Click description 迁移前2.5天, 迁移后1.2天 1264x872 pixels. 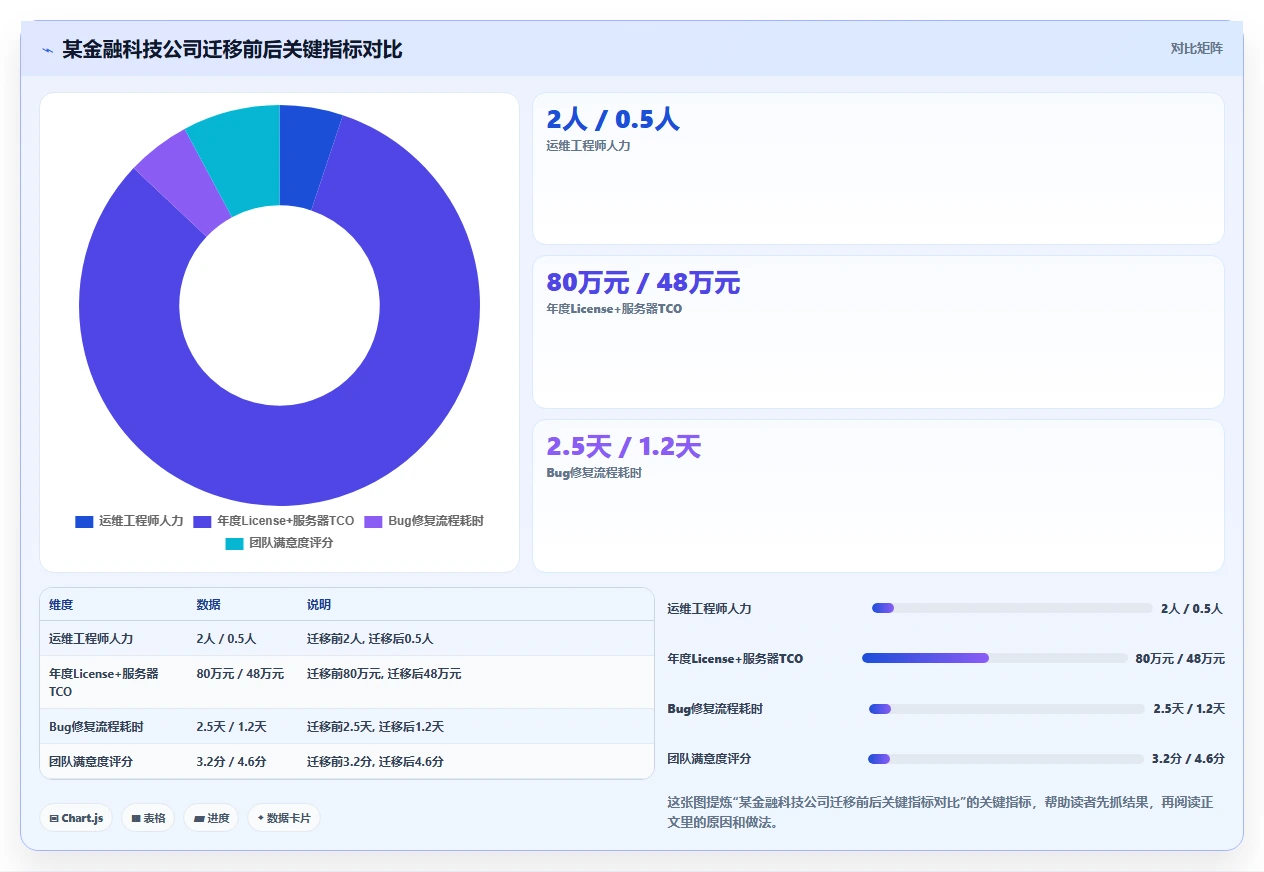[375, 727]
